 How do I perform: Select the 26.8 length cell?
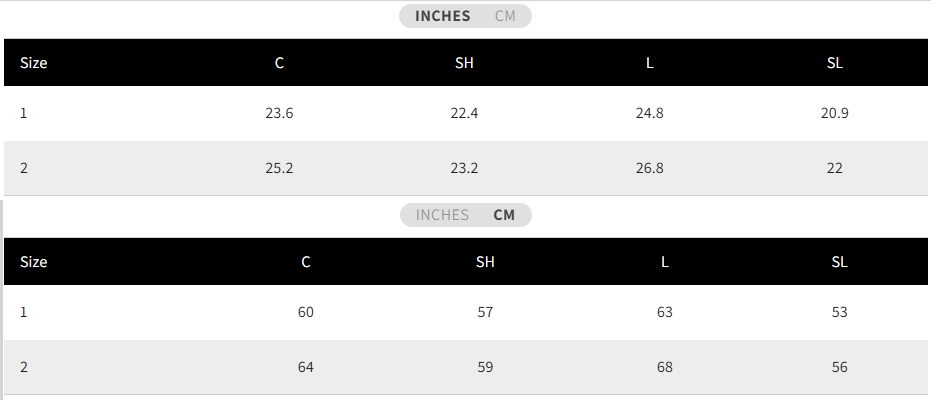tap(650, 169)
